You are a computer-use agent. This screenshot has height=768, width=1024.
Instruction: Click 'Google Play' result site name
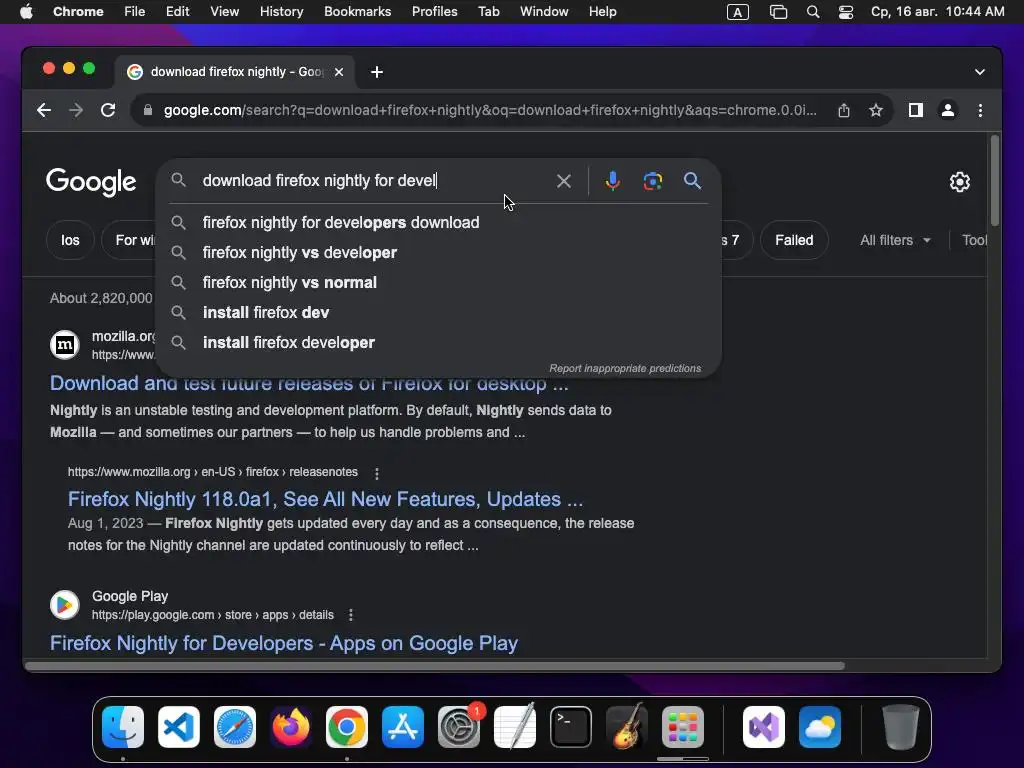pyautogui.click(x=130, y=596)
